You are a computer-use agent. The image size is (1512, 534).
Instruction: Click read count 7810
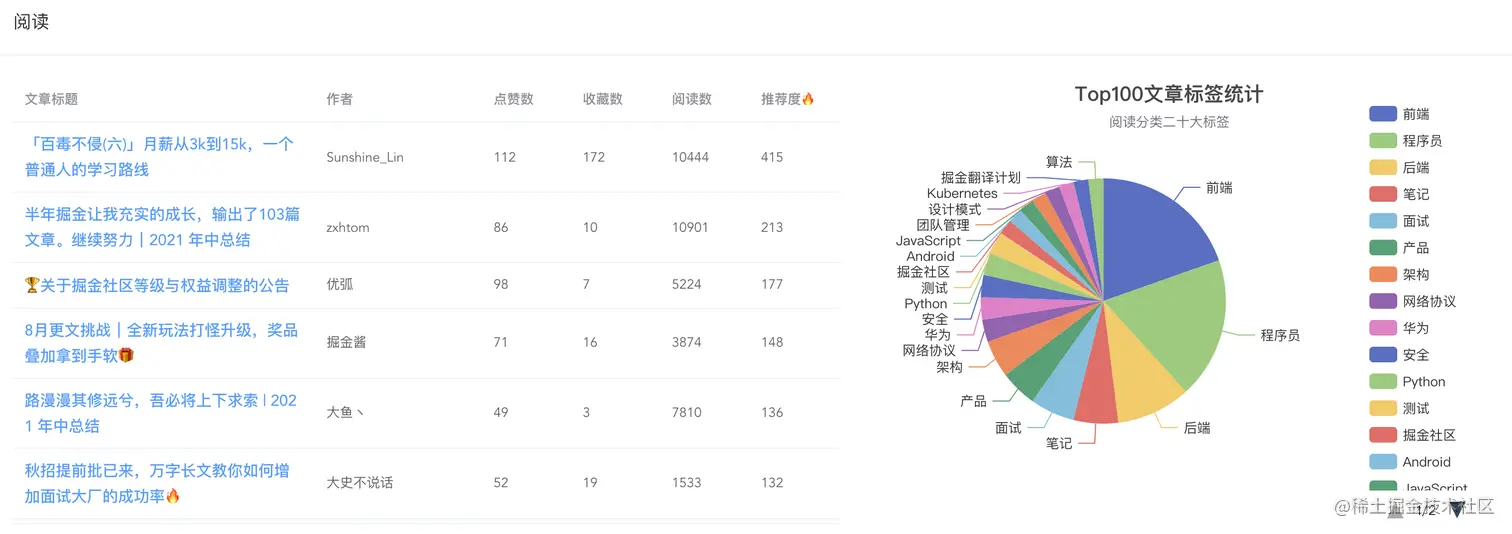(687, 412)
